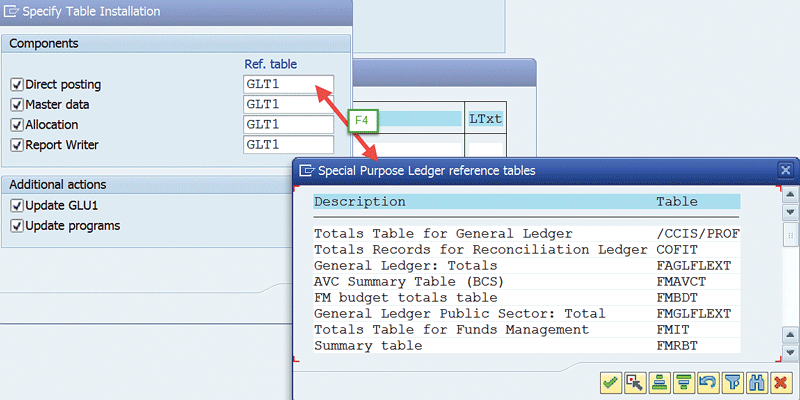Click the Allocation reference table field
800x400 pixels.
pos(288,125)
